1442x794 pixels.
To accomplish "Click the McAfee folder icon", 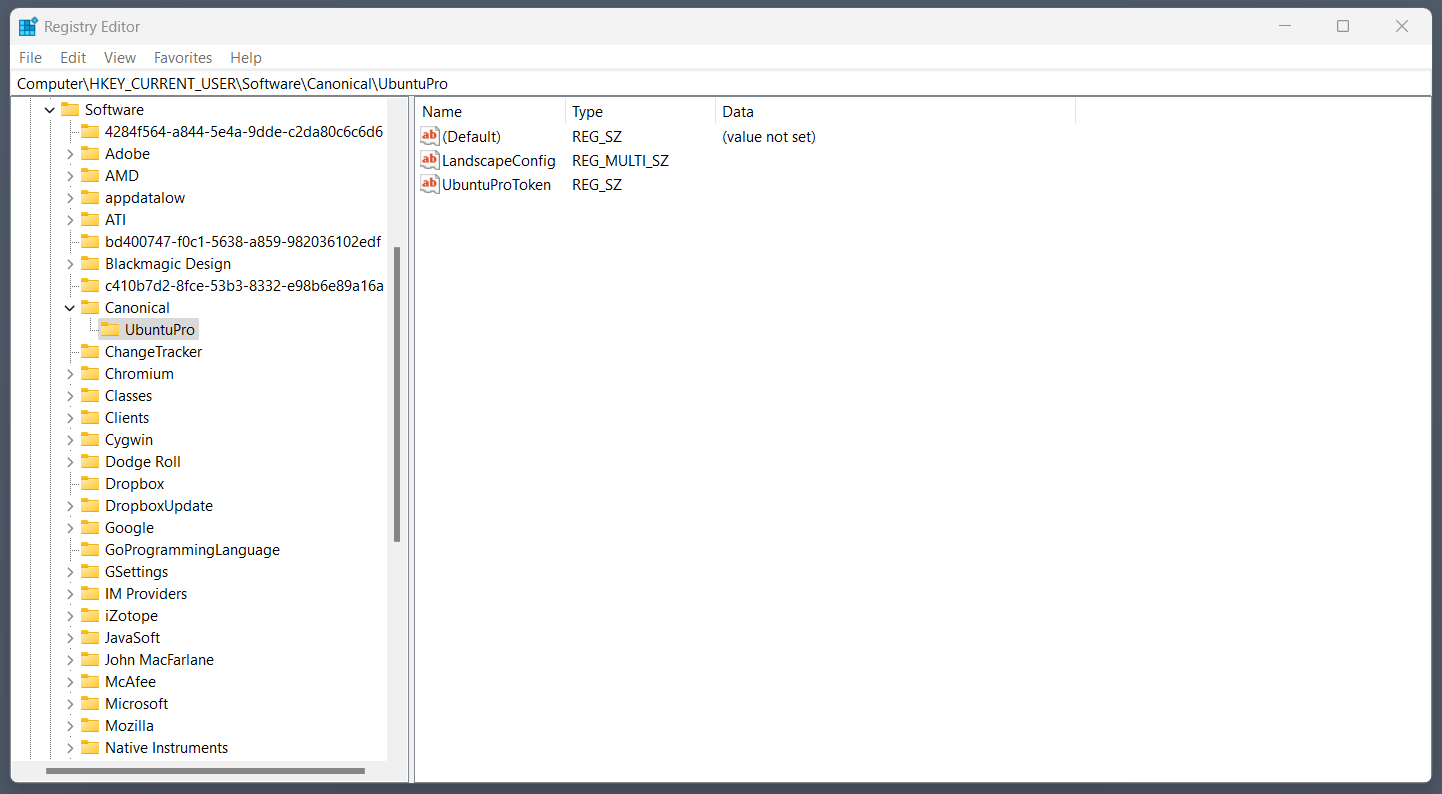I will (x=90, y=682).
